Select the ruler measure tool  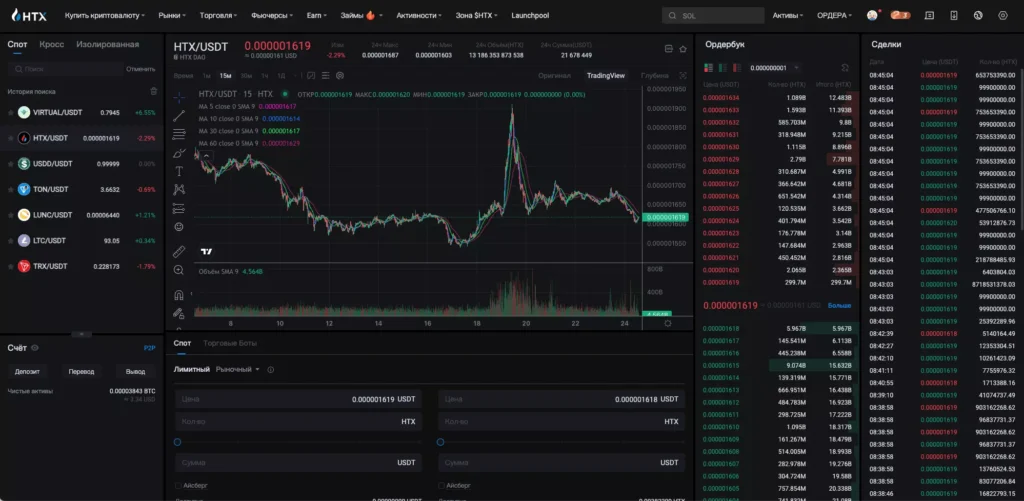(x=179, y=251)
